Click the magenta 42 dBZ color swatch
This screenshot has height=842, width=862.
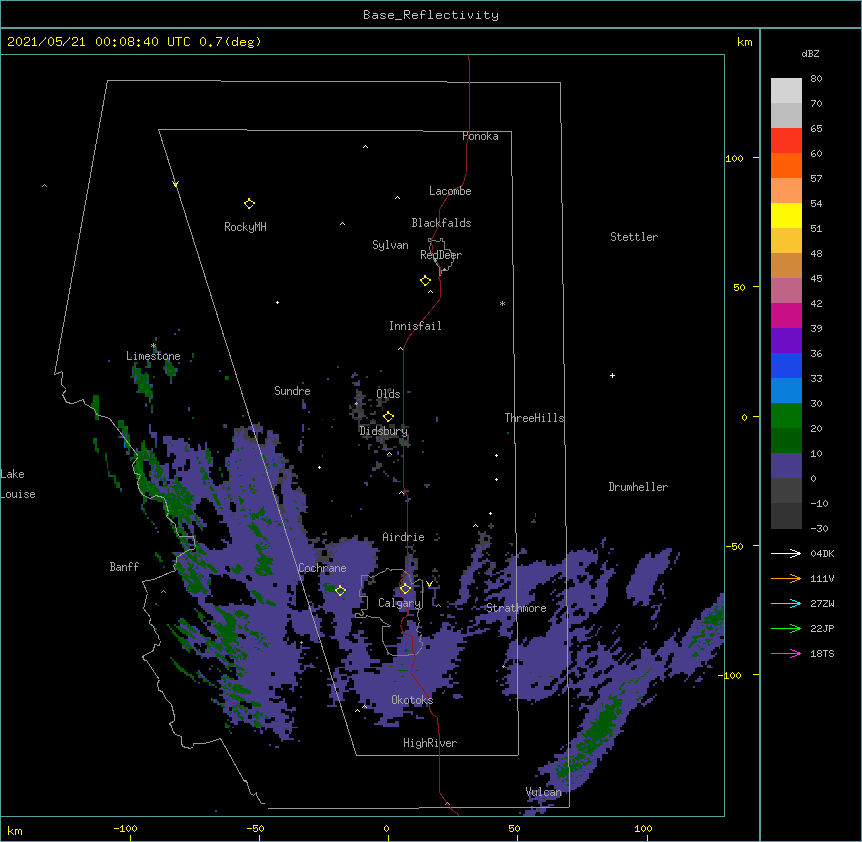pos(786,315)
